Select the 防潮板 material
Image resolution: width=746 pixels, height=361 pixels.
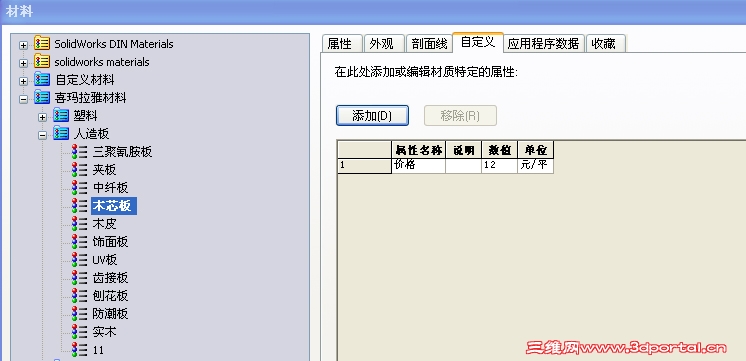coord(110,314)
